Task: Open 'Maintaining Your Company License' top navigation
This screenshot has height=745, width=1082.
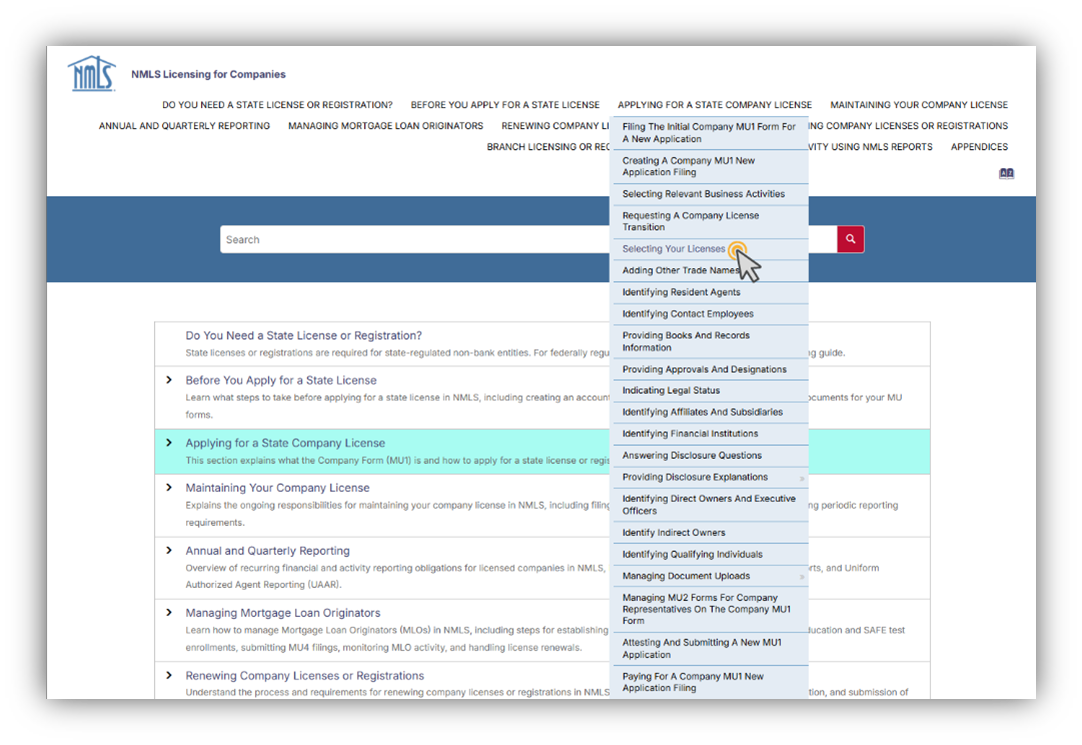Action: click(x=918, y=105)
